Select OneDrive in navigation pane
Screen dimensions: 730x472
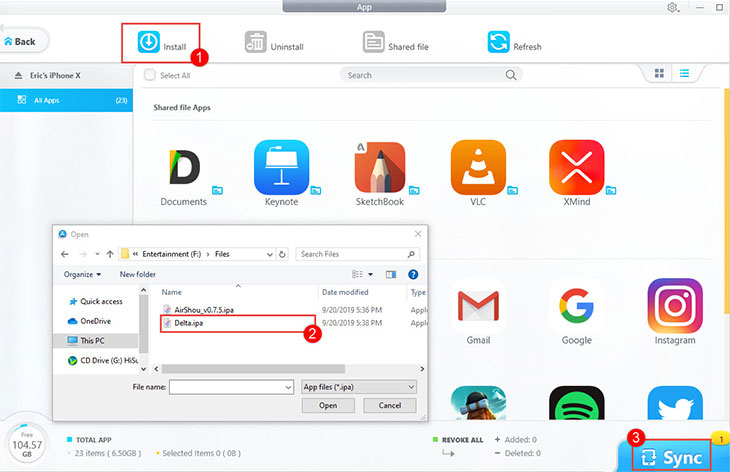click(x=89, y=321)
